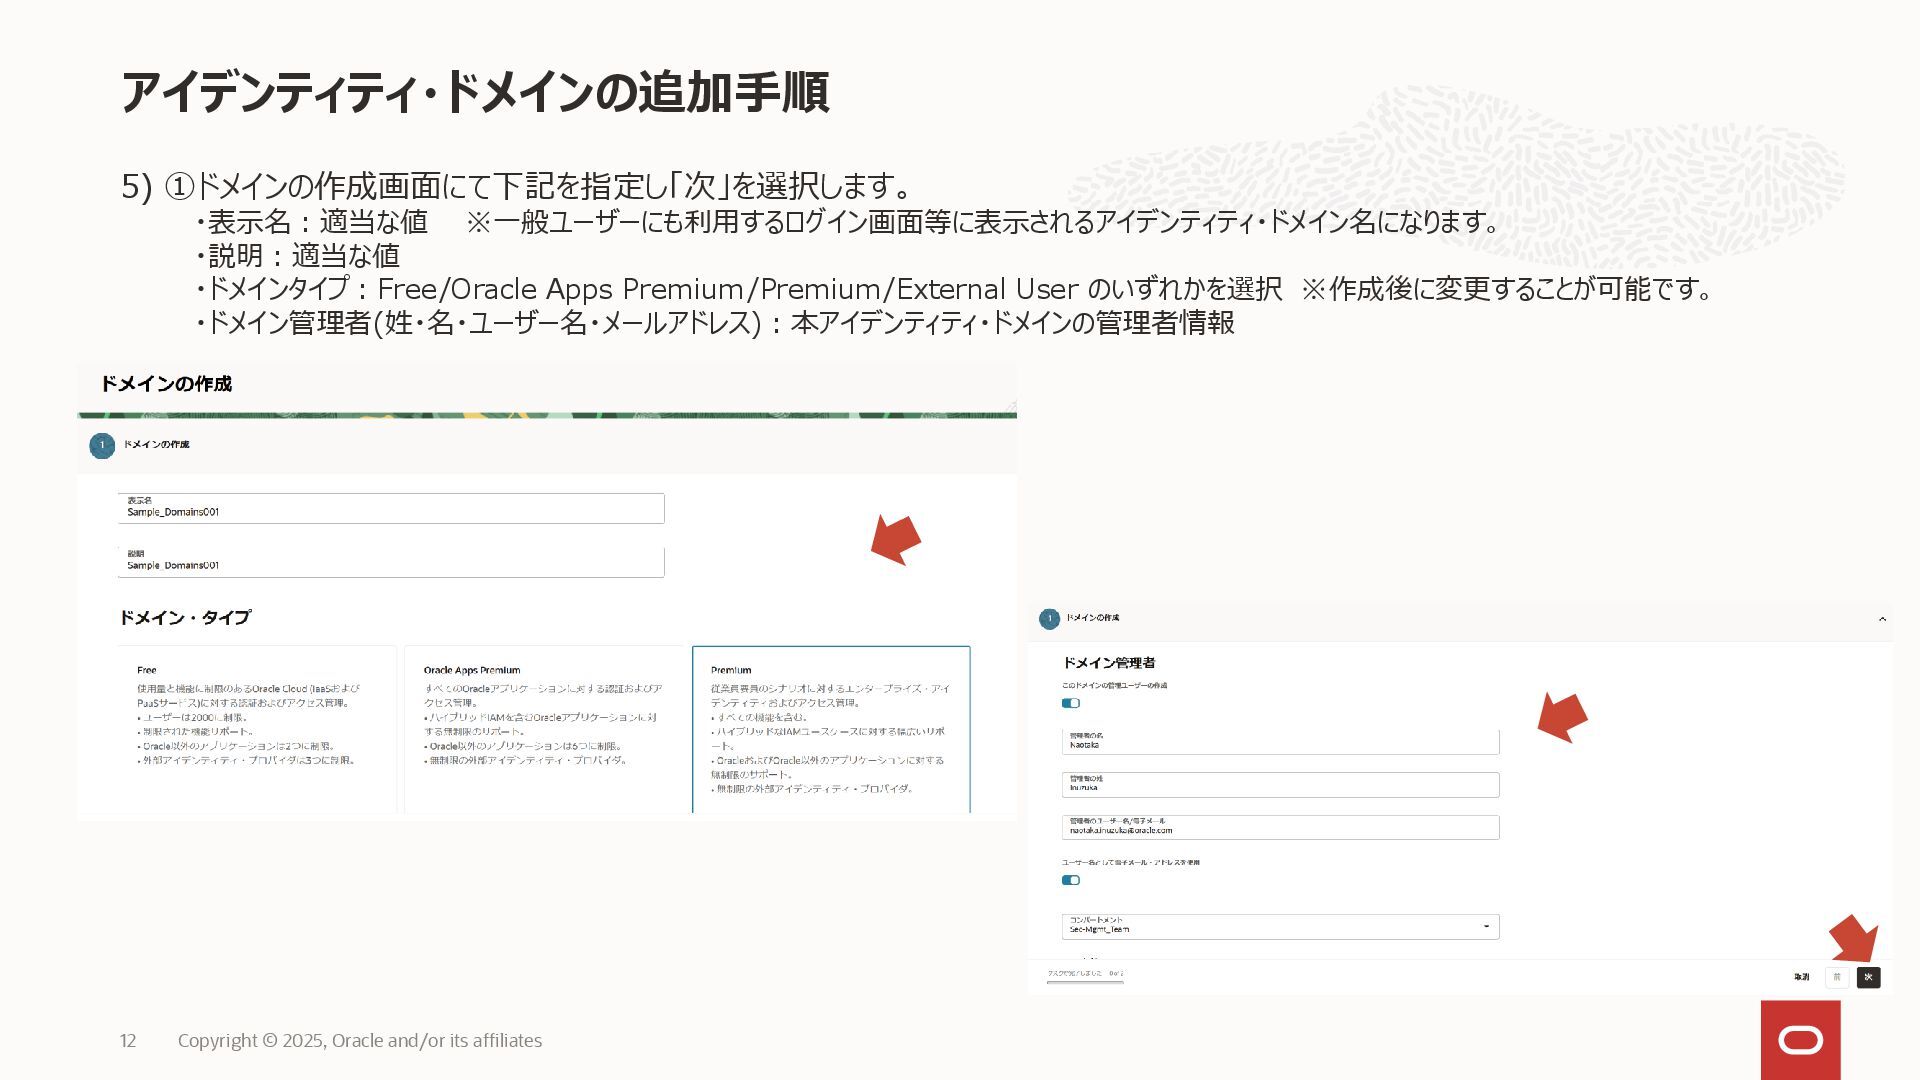Viewport: 1920px width, 1080px height.
Task: Click the 取消 (Cancel) button
Action: pos(1801,977)
